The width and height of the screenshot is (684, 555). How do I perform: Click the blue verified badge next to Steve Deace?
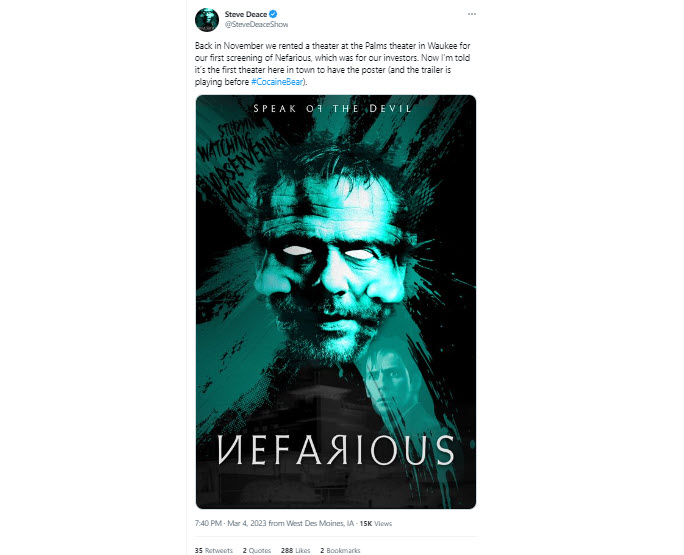(273, 14)
